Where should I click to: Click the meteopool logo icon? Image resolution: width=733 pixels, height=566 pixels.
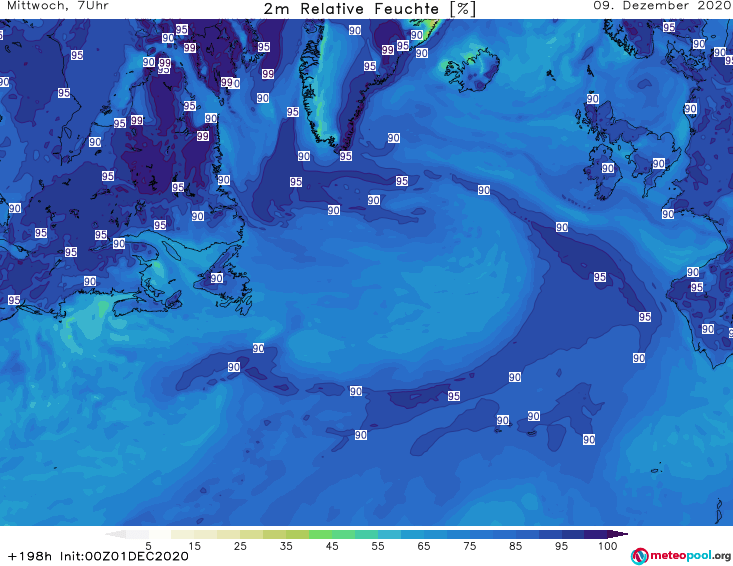click(639, 556)
